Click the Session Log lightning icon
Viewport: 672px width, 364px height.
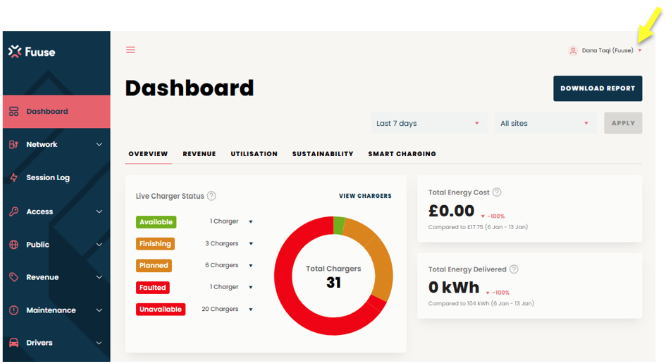click(x=14, y=177)
